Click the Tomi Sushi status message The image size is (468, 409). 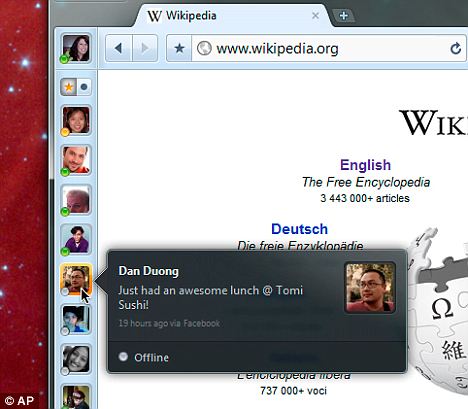point(210,297)
